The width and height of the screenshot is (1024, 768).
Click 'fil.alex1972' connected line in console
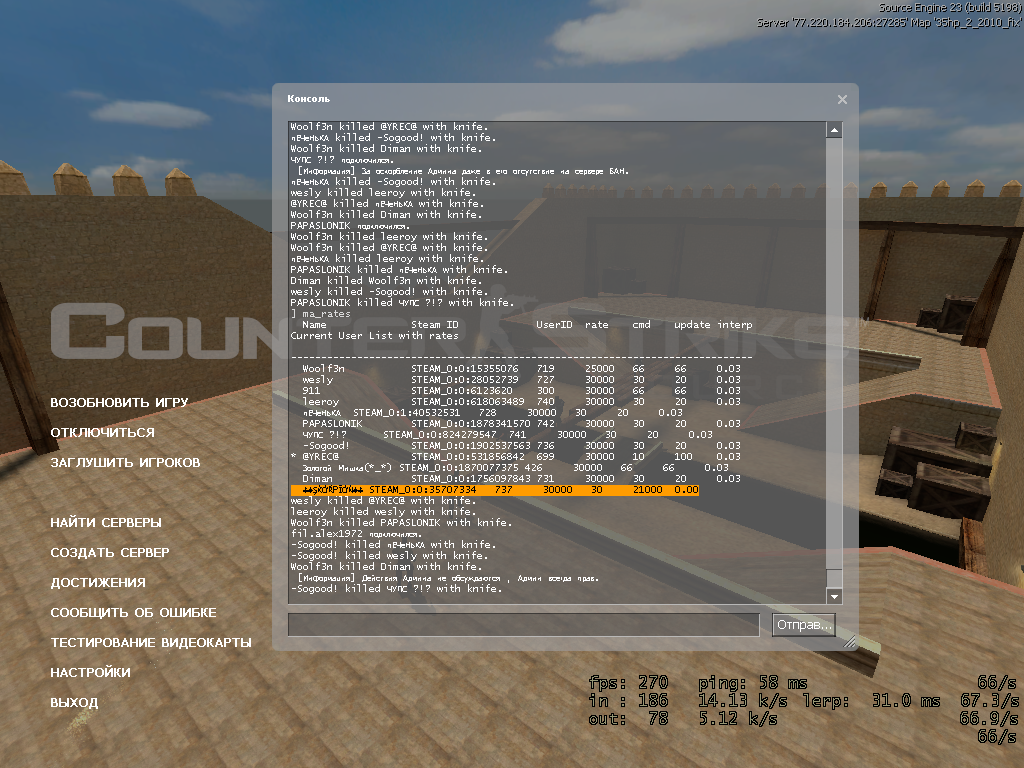(356, 534)
